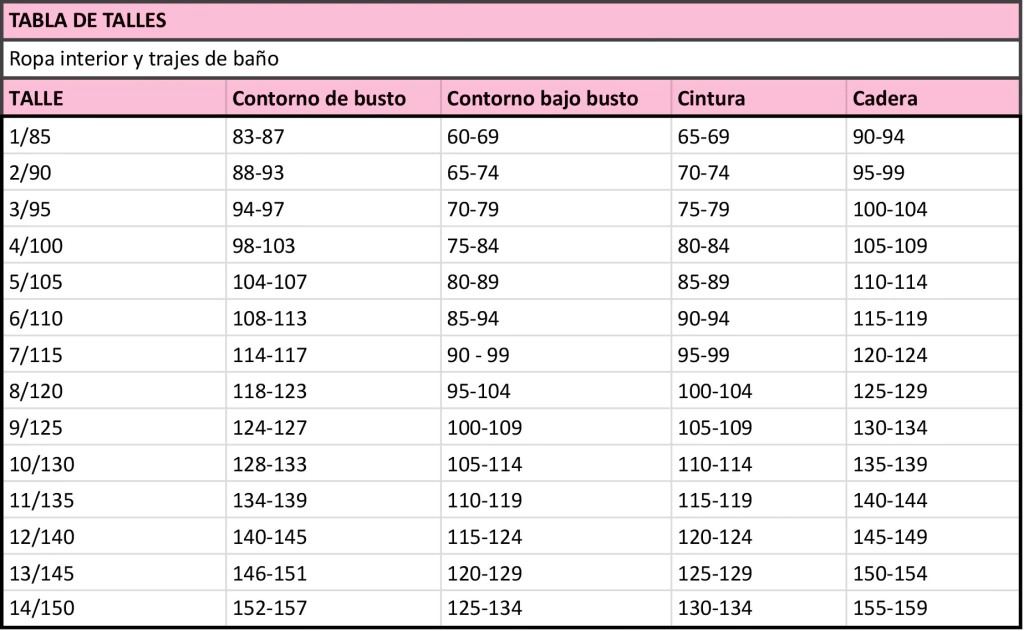
Task: Click the Cadera column header
Action: 885,99
